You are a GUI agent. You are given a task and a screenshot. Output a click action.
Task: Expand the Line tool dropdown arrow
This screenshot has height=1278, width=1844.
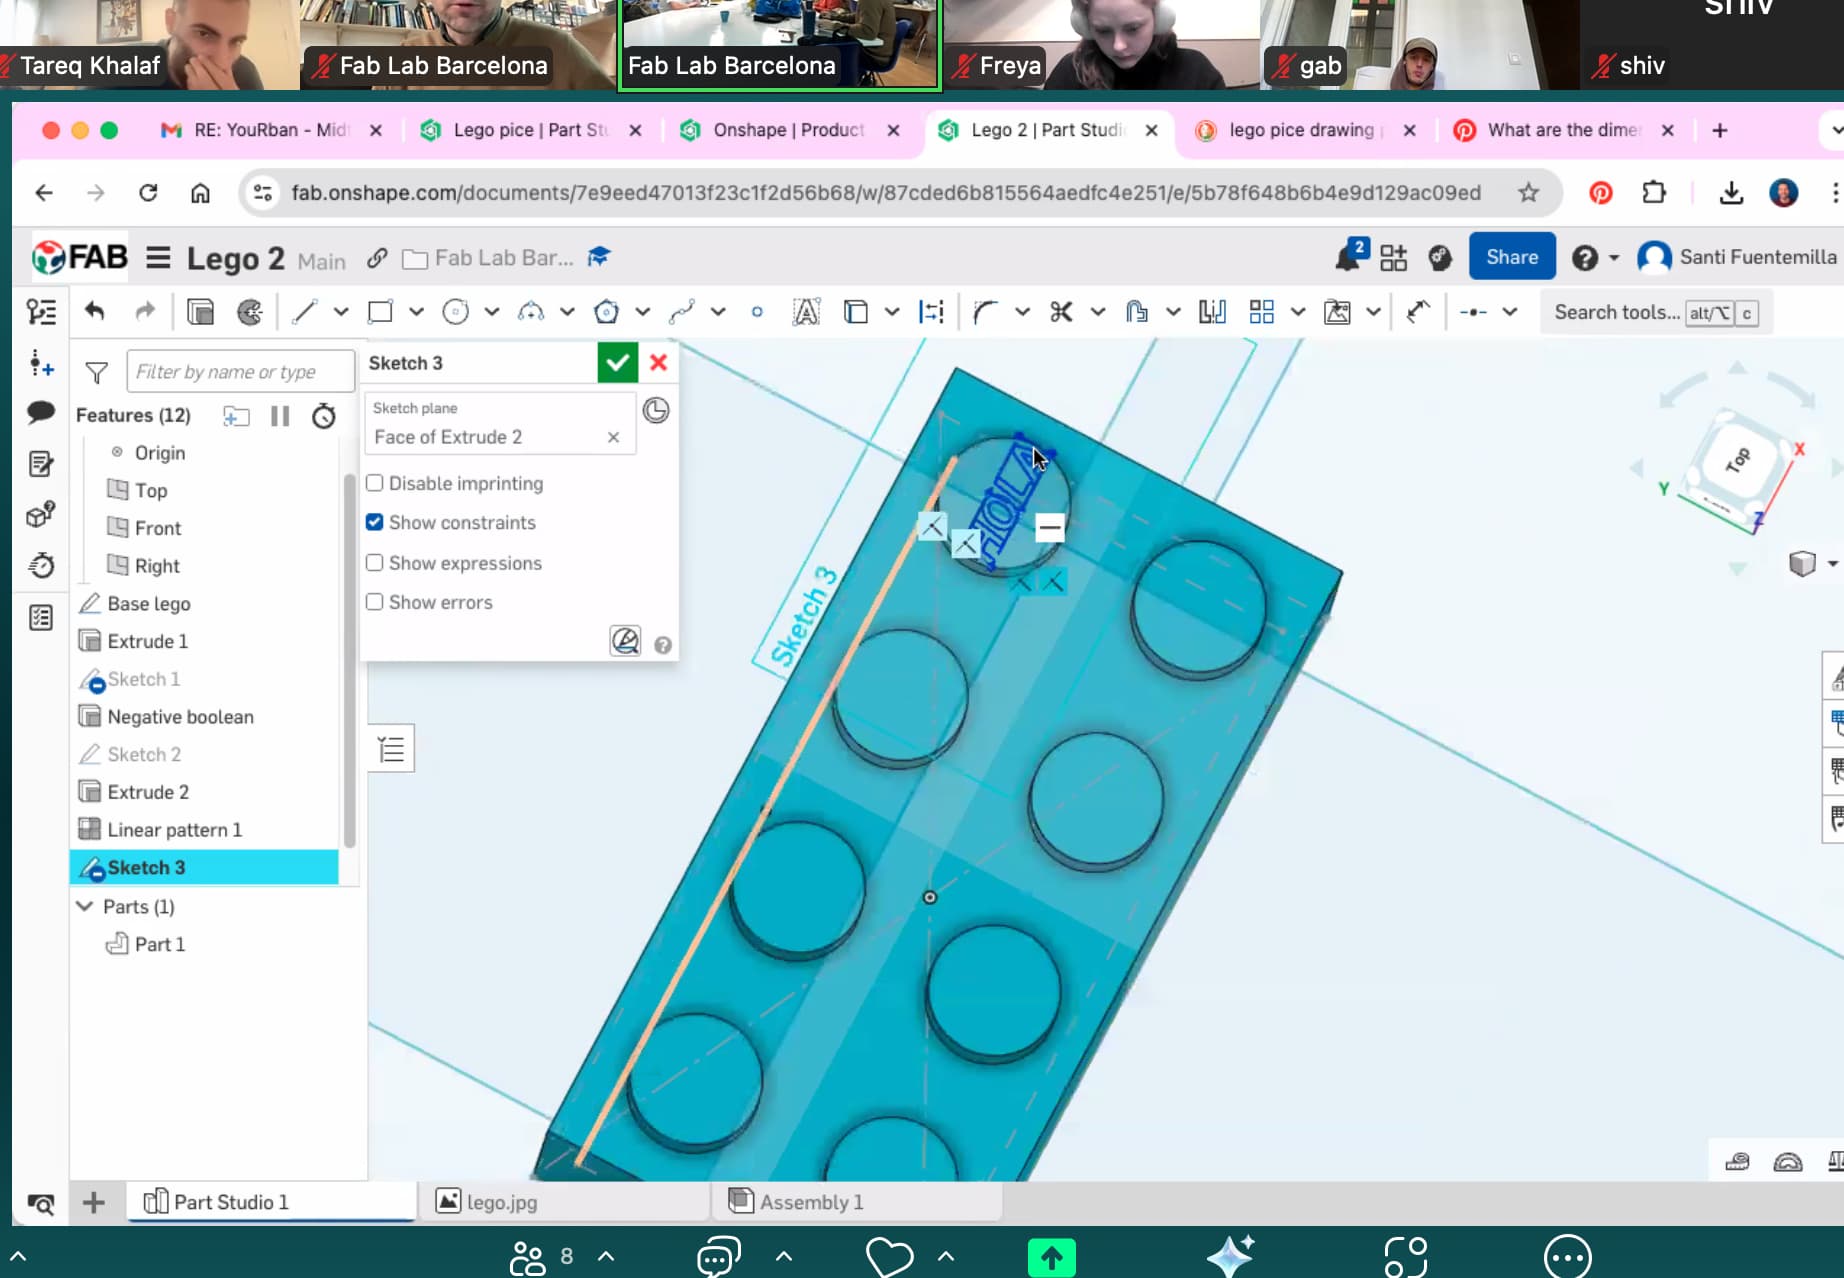pyautogui.click(x=341, y=312)
